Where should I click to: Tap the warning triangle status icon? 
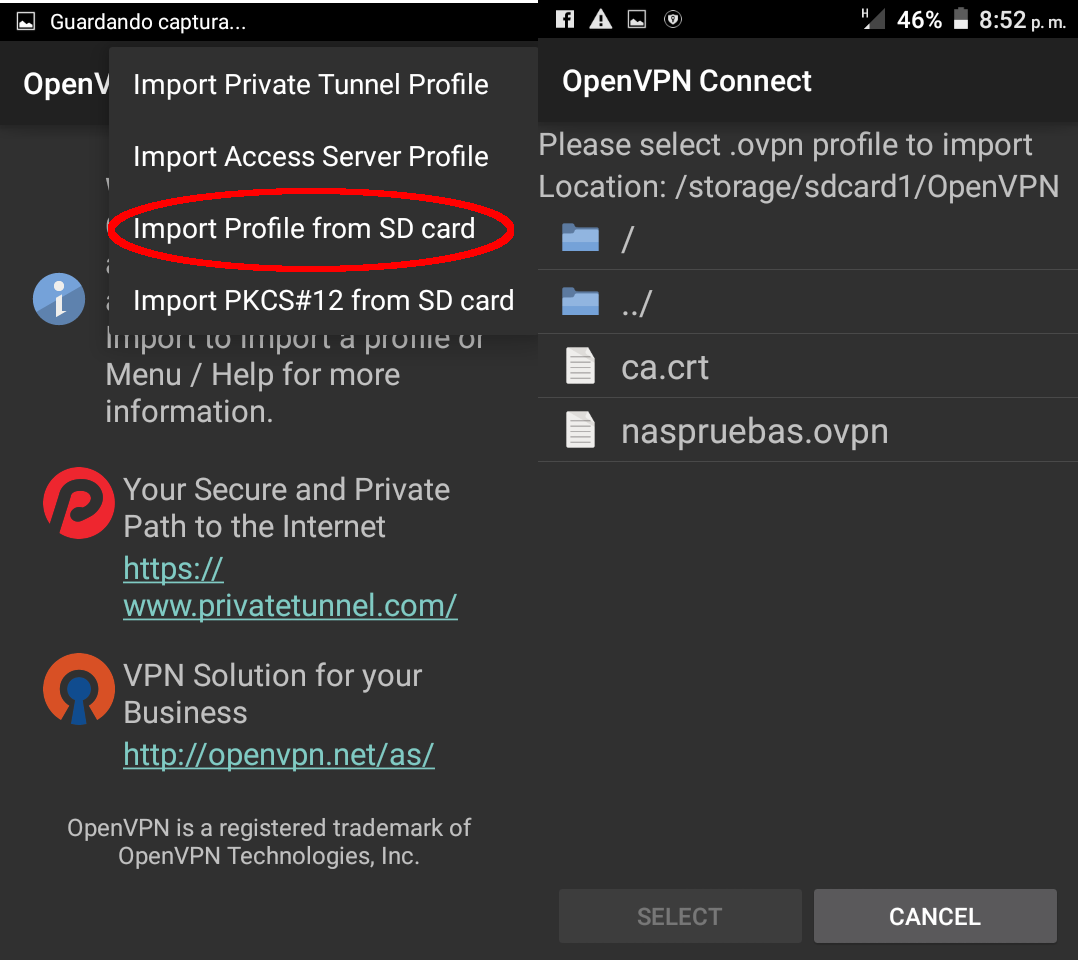601,19
